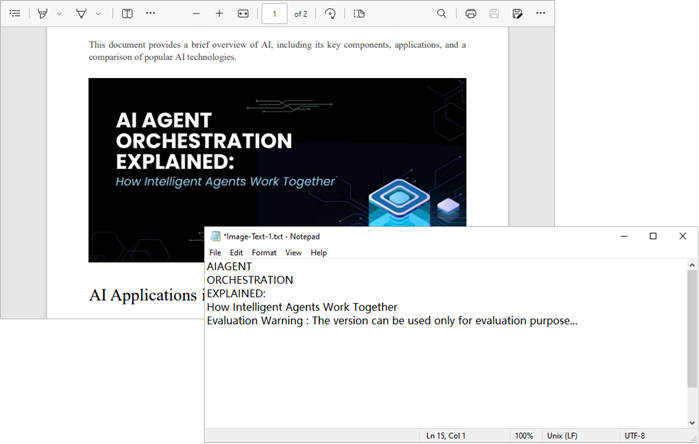Click 'Unix (LF)' in Notepad status bar
Viewport: 699px width, 444px height.
pyautogui.click(x=562, y=436)
